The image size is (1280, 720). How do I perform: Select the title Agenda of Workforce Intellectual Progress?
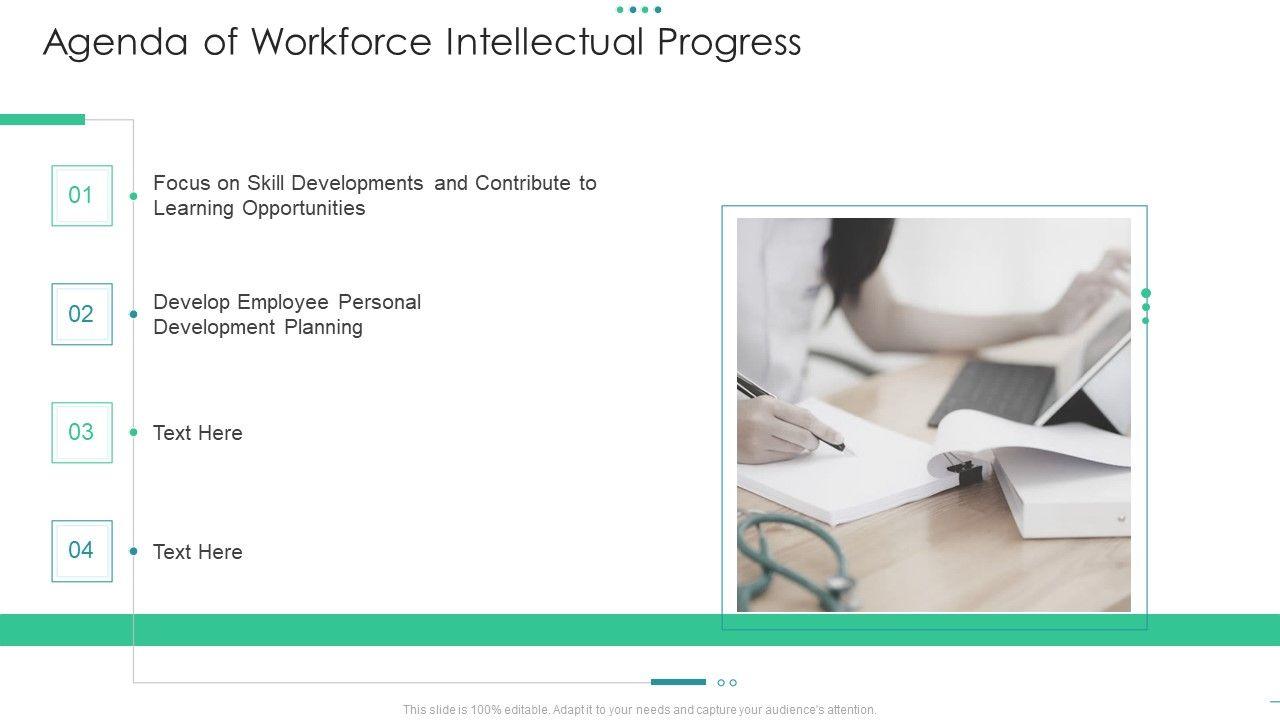click(x=422, y=42)
